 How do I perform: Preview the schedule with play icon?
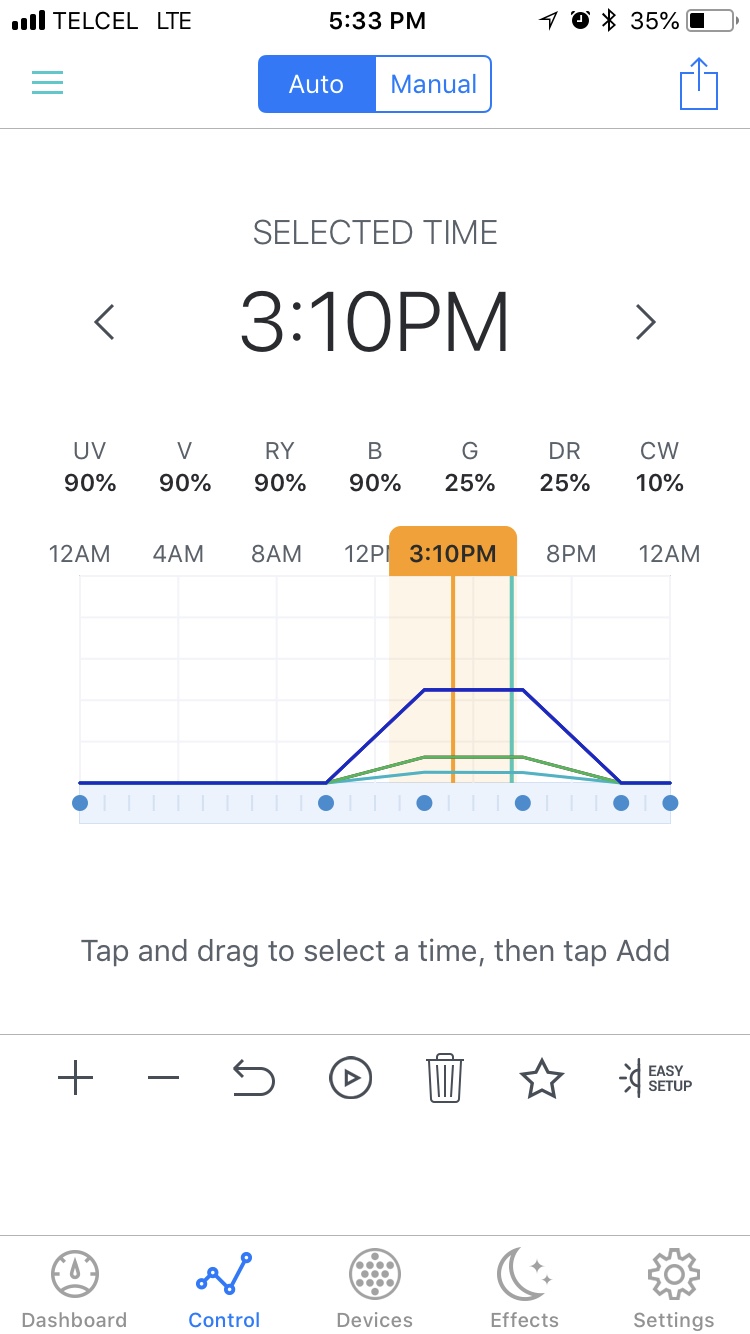click(x=350, y=1078)
